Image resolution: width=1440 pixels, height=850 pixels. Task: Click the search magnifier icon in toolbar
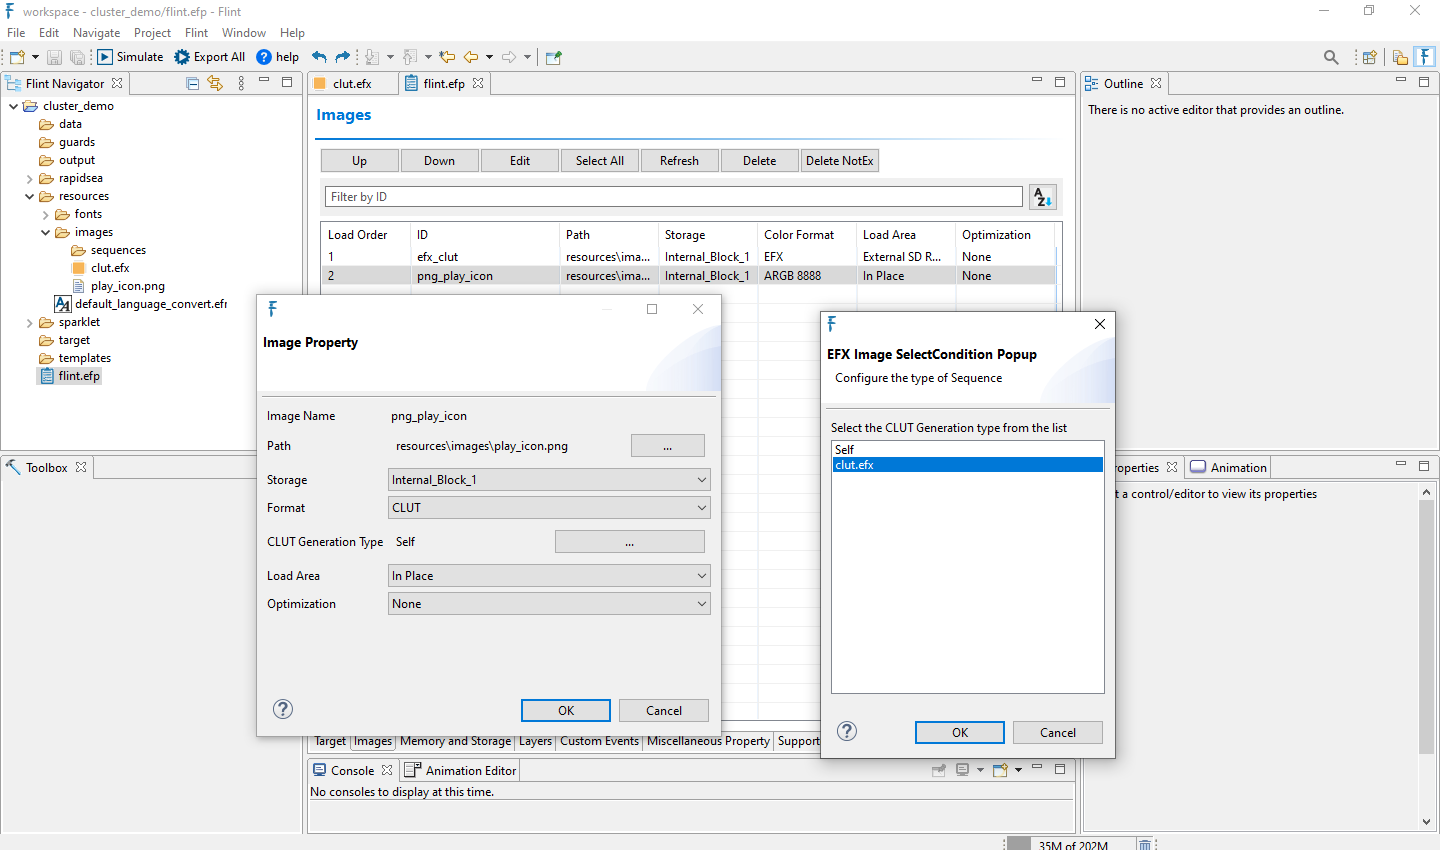pos(1331,57)
